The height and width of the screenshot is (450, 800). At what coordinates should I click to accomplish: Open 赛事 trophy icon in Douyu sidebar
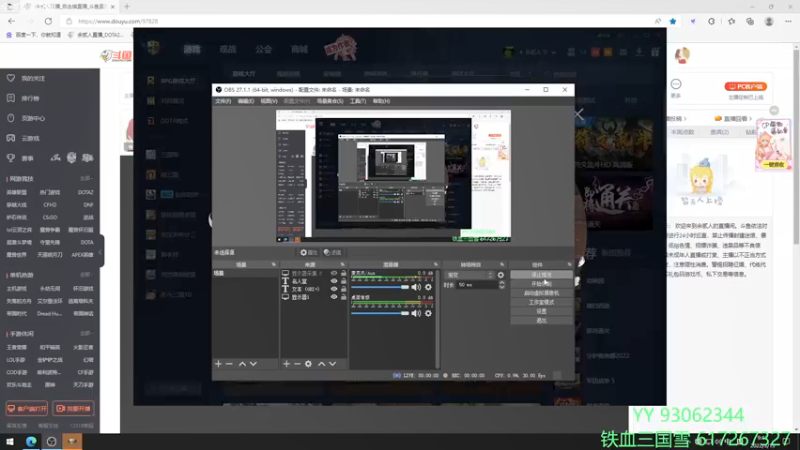[11, 158]
